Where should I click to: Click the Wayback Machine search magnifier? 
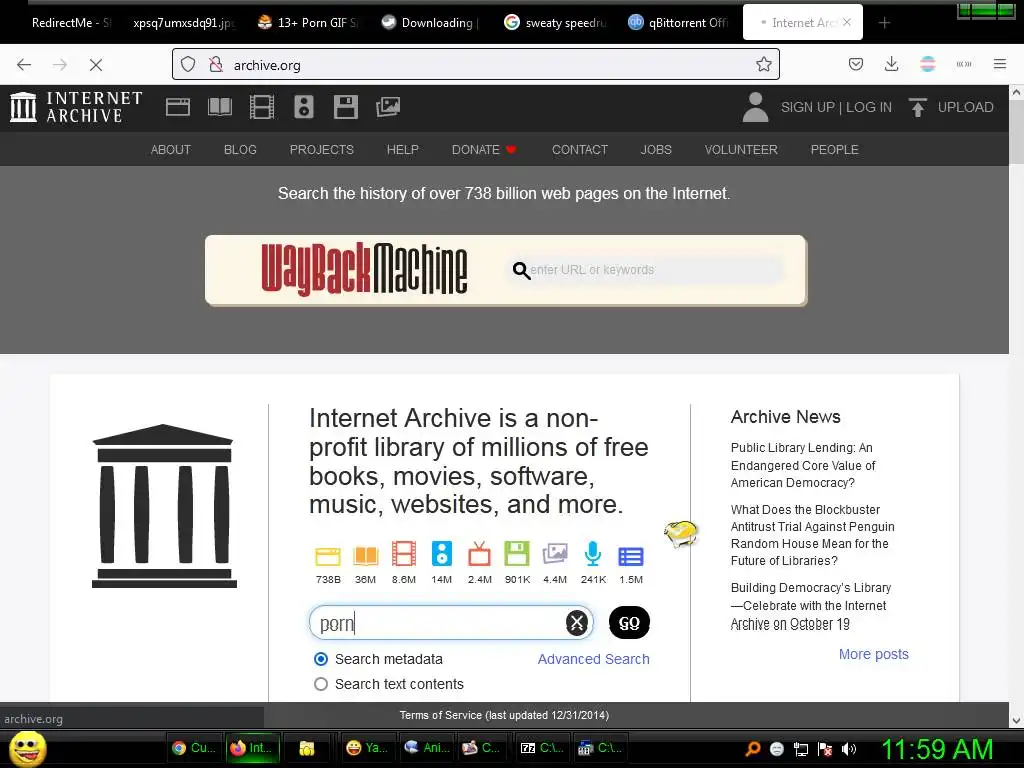point(520,270)
